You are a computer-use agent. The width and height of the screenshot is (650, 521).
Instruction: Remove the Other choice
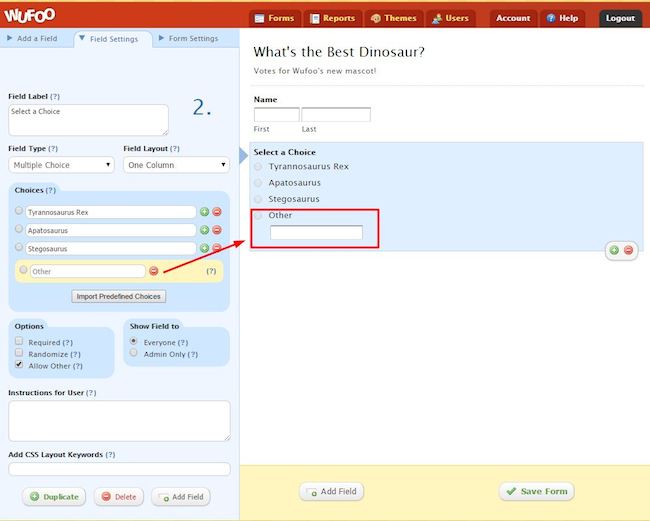pyautogui.click(x=154, y=271)
